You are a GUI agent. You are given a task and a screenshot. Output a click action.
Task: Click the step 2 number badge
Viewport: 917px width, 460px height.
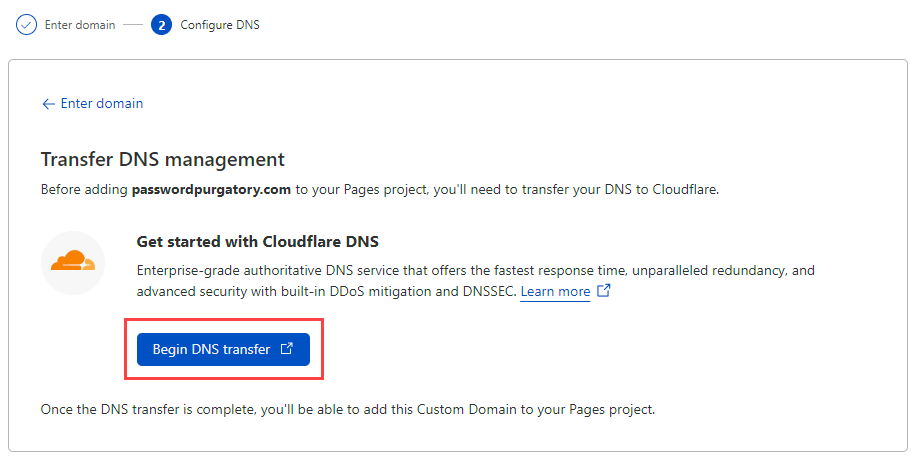[x=161, y=25]
